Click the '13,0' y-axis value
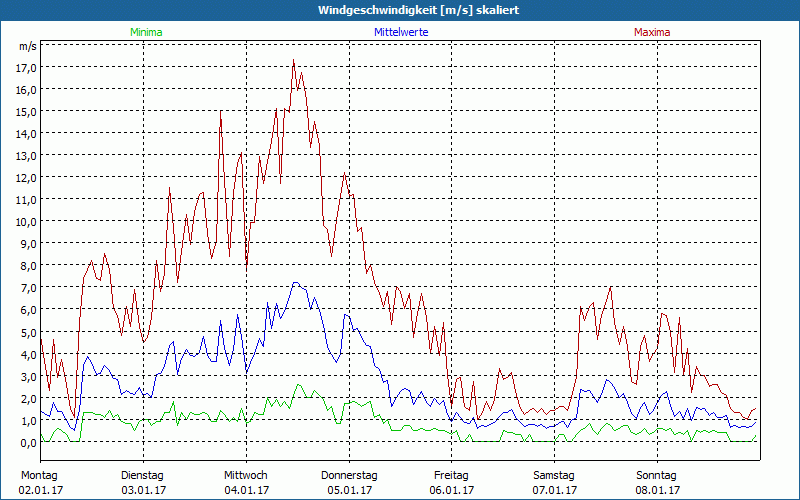The image size is (800, 500). point(27,156)
